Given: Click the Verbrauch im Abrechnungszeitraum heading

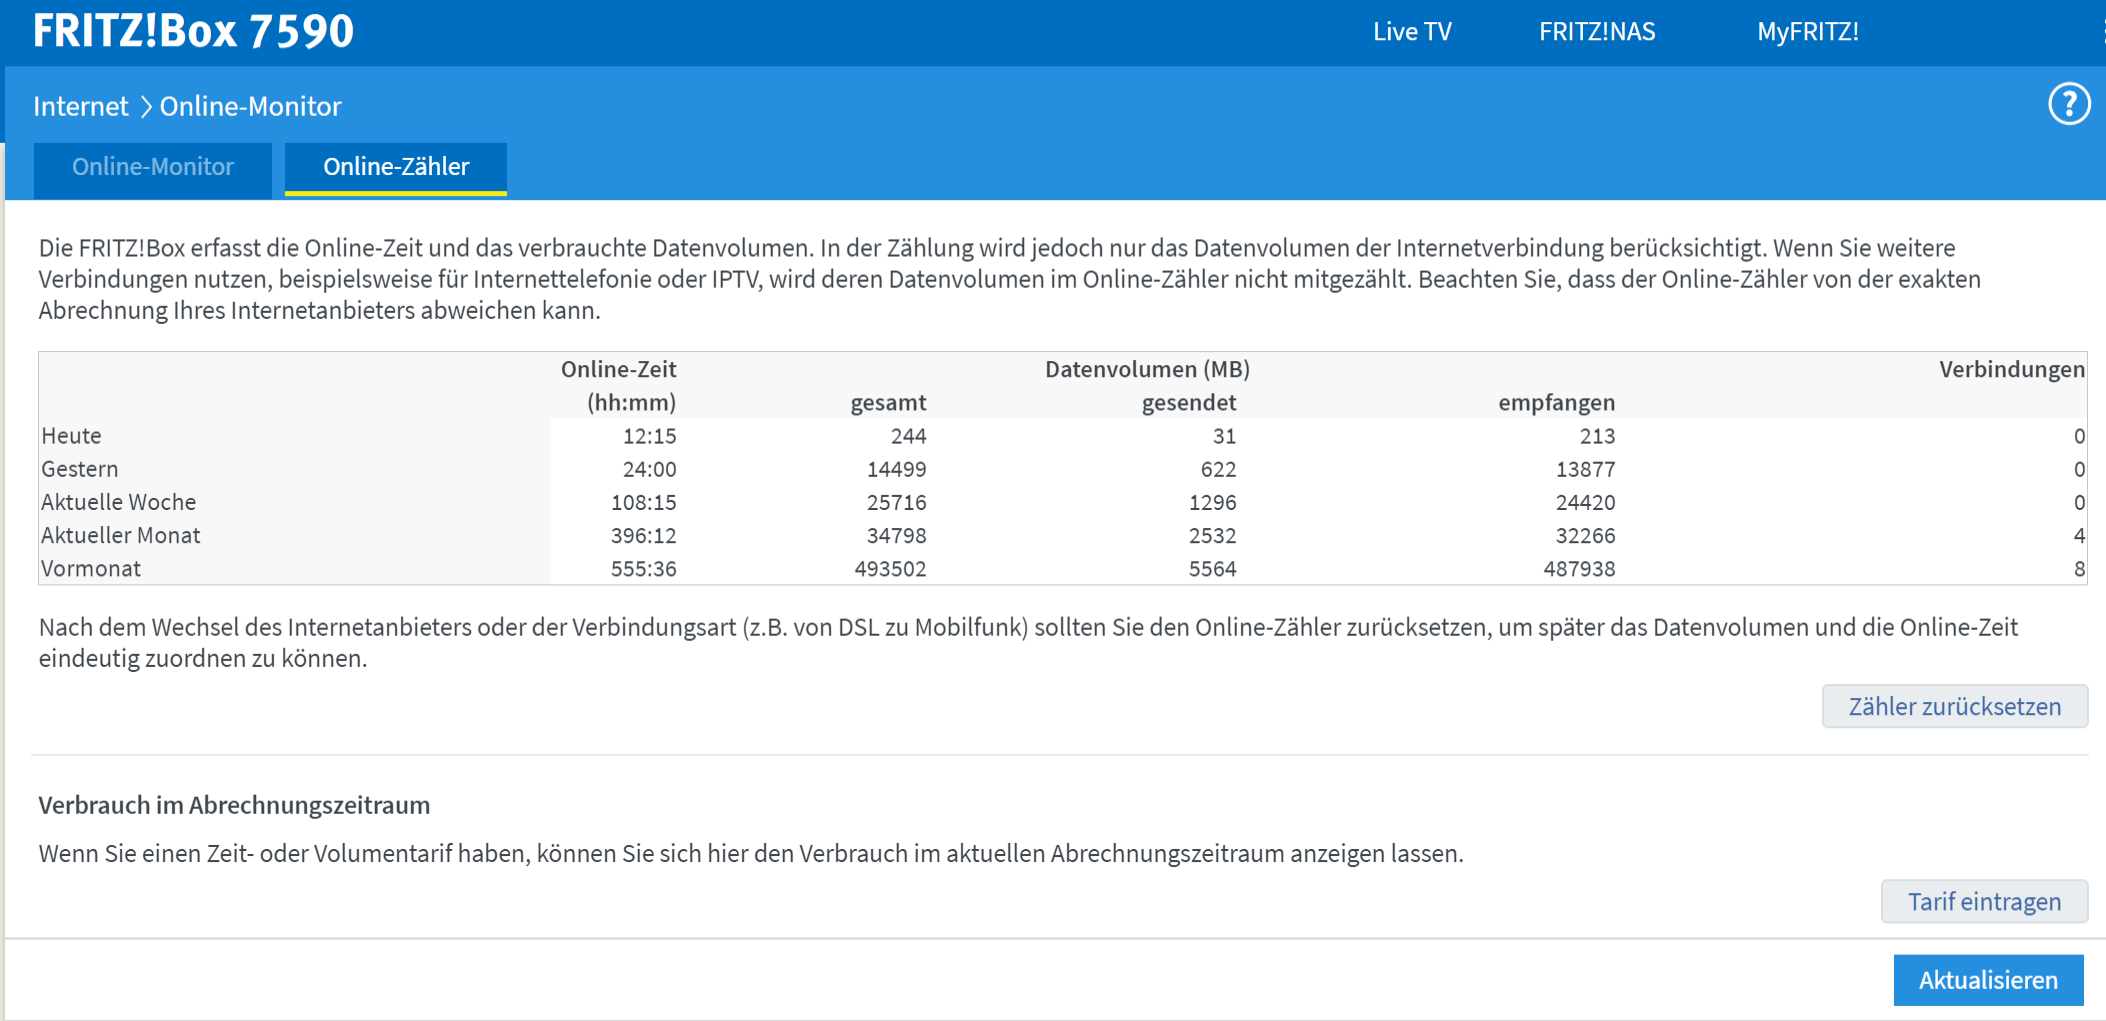Looking at the screenshot, I should point(234,805).
